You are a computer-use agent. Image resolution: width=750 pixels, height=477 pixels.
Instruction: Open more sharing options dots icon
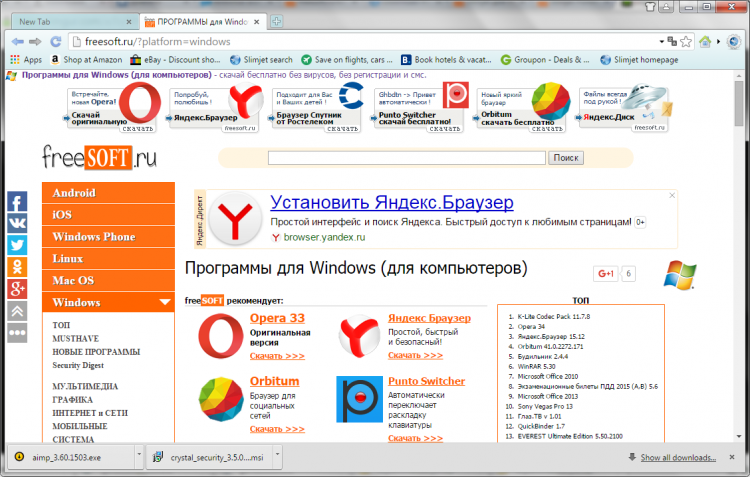17,333
